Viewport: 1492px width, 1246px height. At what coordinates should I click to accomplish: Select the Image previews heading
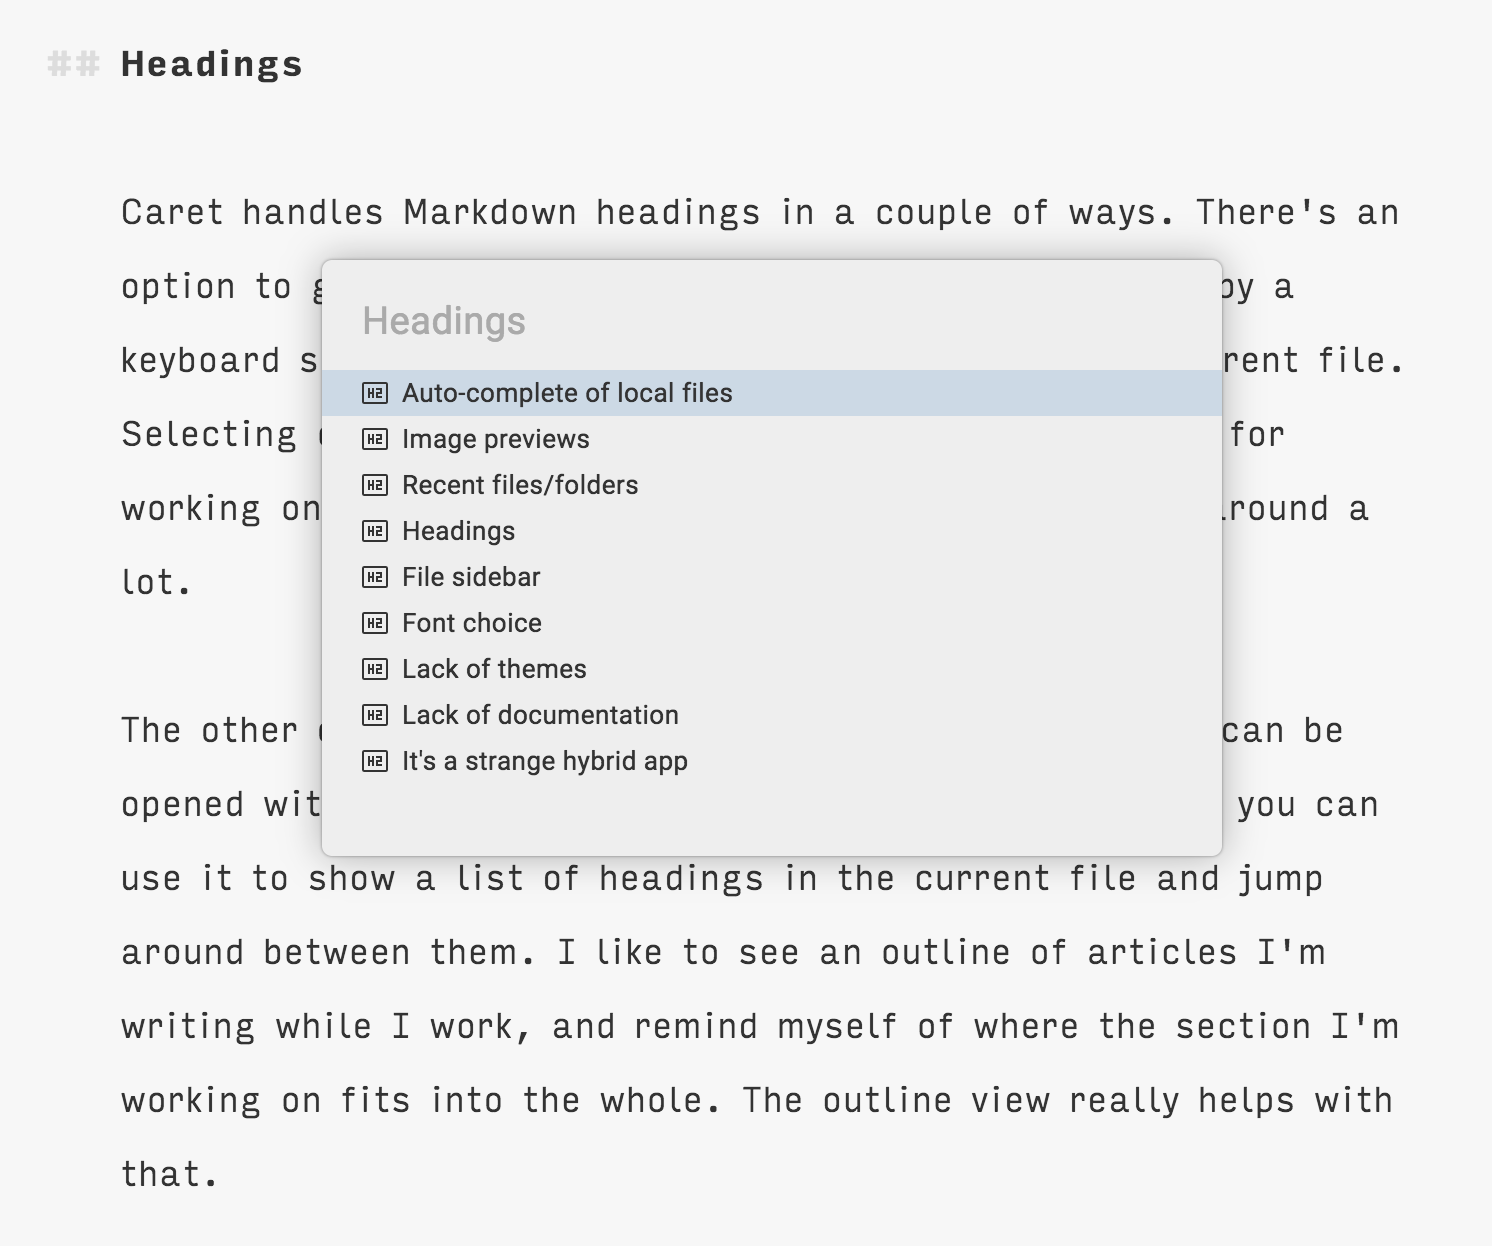[x=494, y=439]
